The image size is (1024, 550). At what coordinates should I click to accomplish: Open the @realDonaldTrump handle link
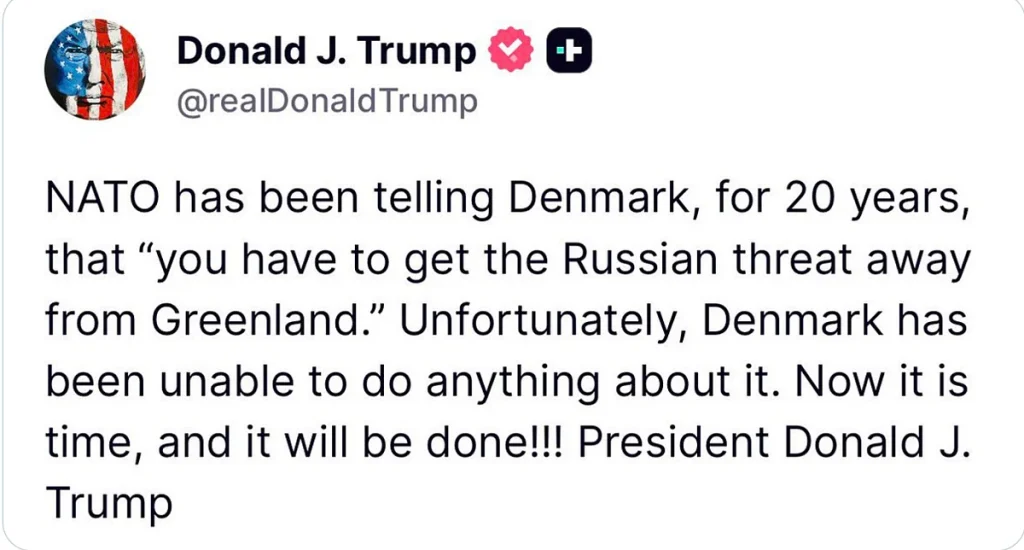coord(327,102)
